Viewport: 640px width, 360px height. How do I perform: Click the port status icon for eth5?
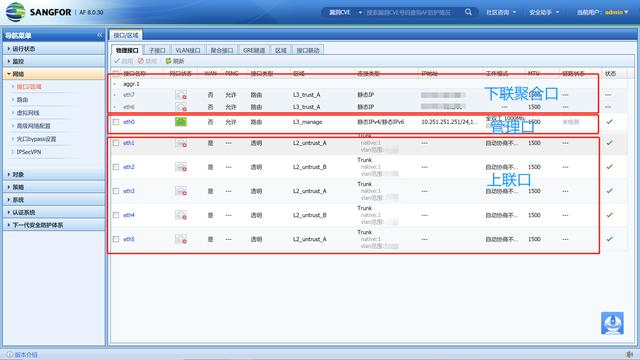(181, 239)
